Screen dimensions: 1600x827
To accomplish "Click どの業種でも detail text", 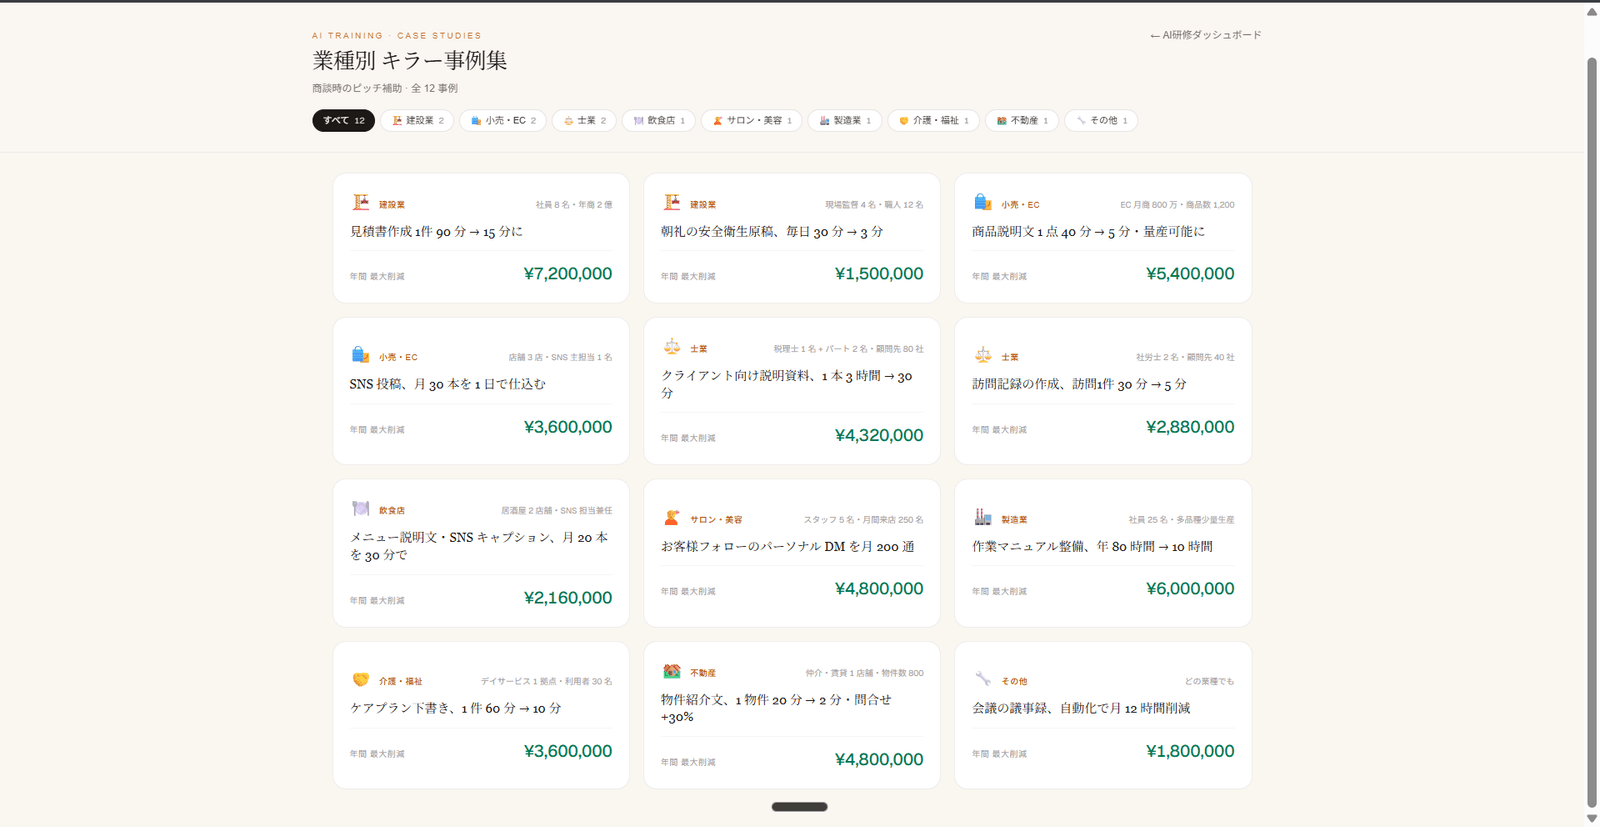I will [x=1209, y=682].
